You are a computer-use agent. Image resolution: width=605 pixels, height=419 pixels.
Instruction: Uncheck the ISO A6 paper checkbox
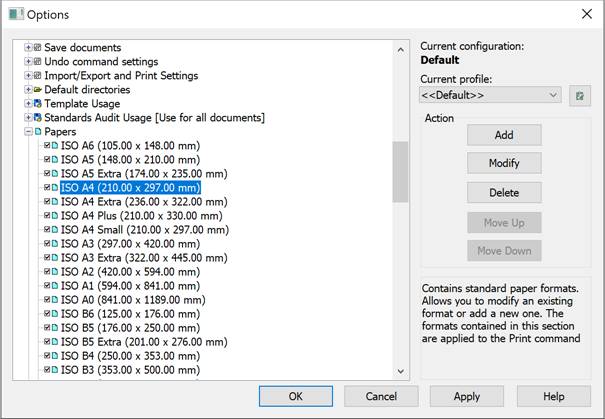(x=46, y=146)
